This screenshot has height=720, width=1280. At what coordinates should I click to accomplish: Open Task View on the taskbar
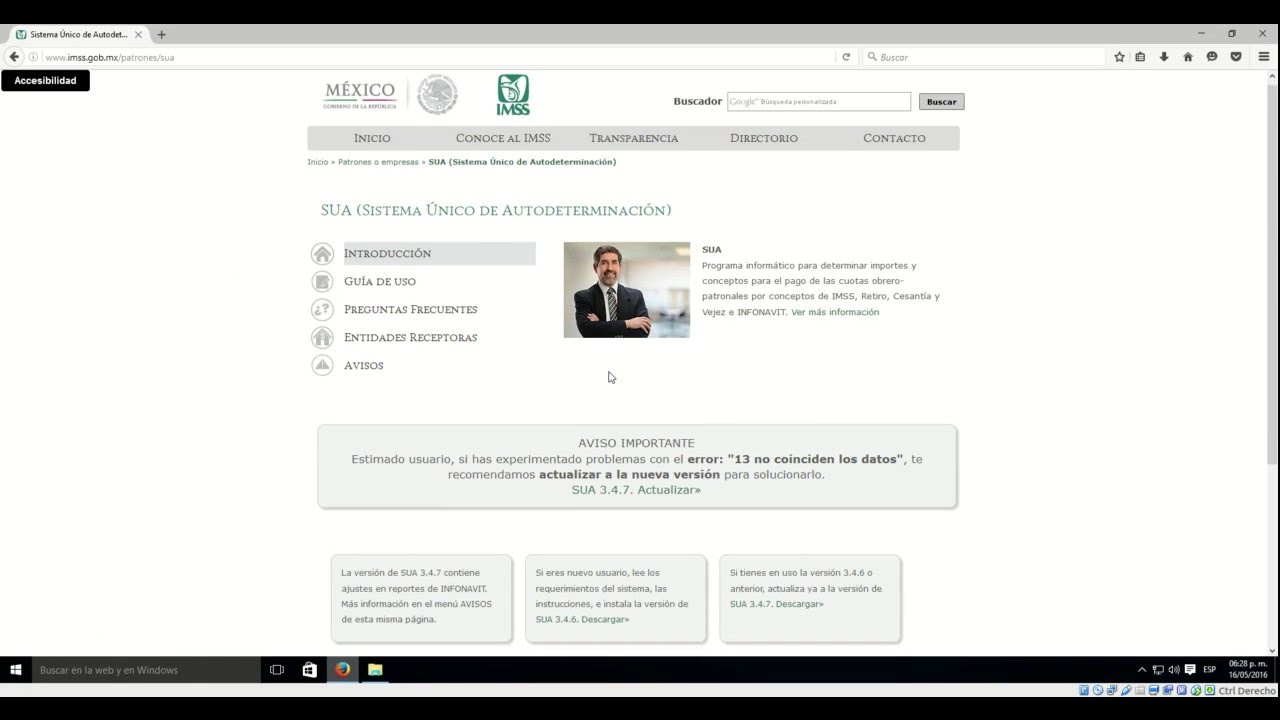[277, 670]
